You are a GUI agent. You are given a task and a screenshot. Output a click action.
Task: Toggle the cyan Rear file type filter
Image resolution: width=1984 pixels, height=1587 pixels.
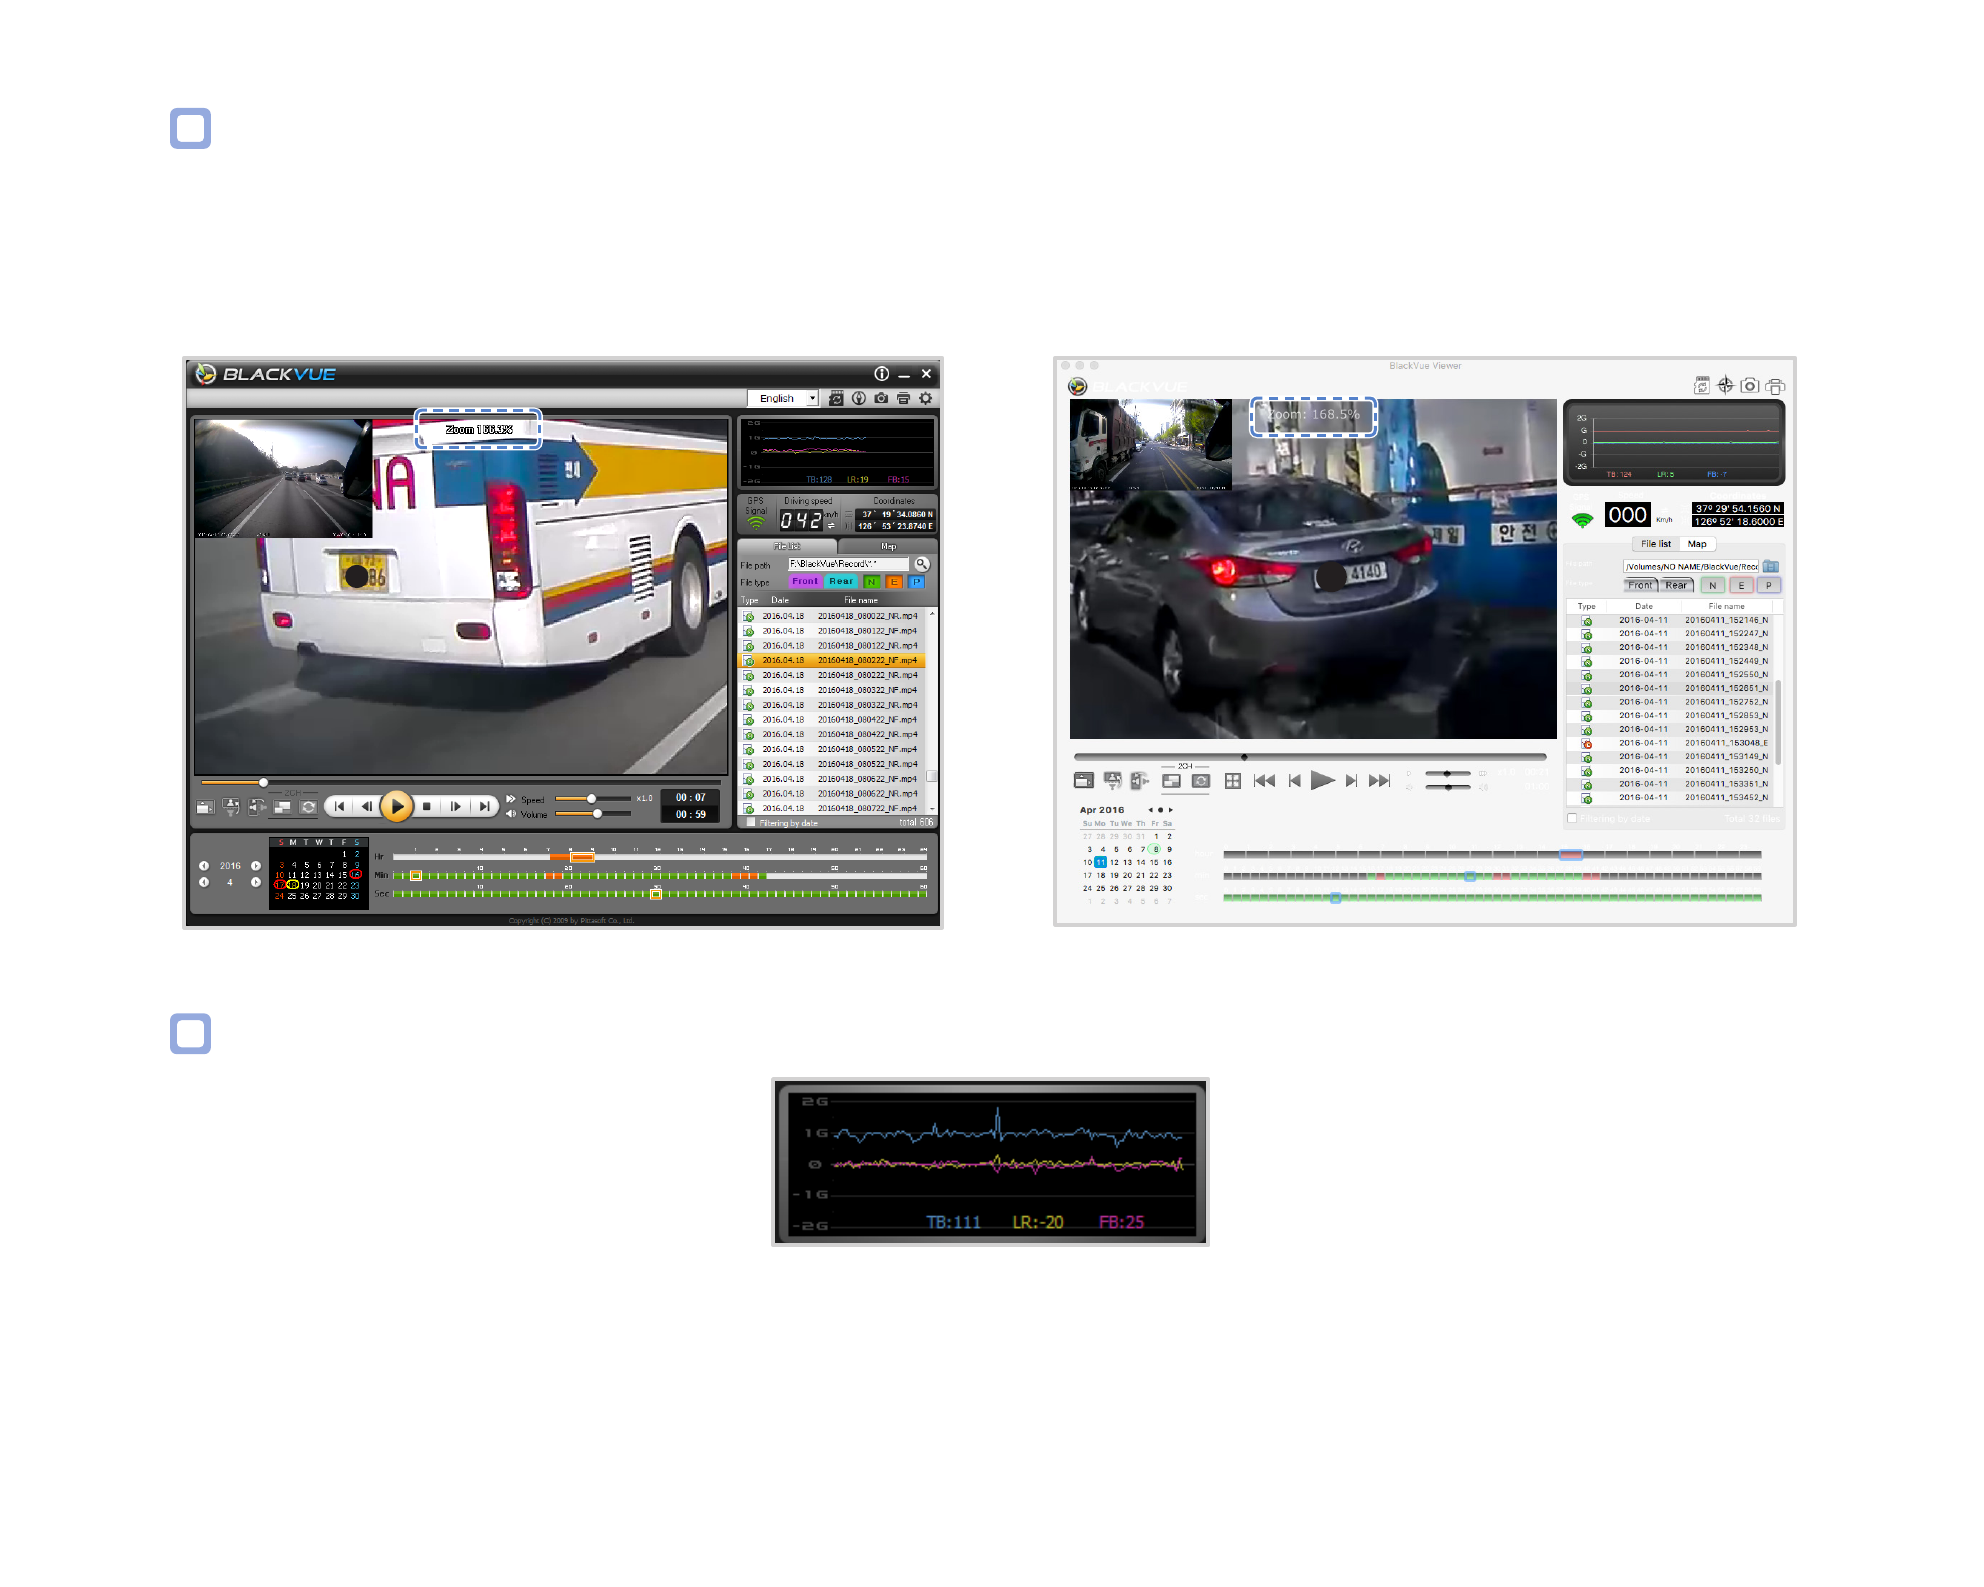tap(841, 581)
